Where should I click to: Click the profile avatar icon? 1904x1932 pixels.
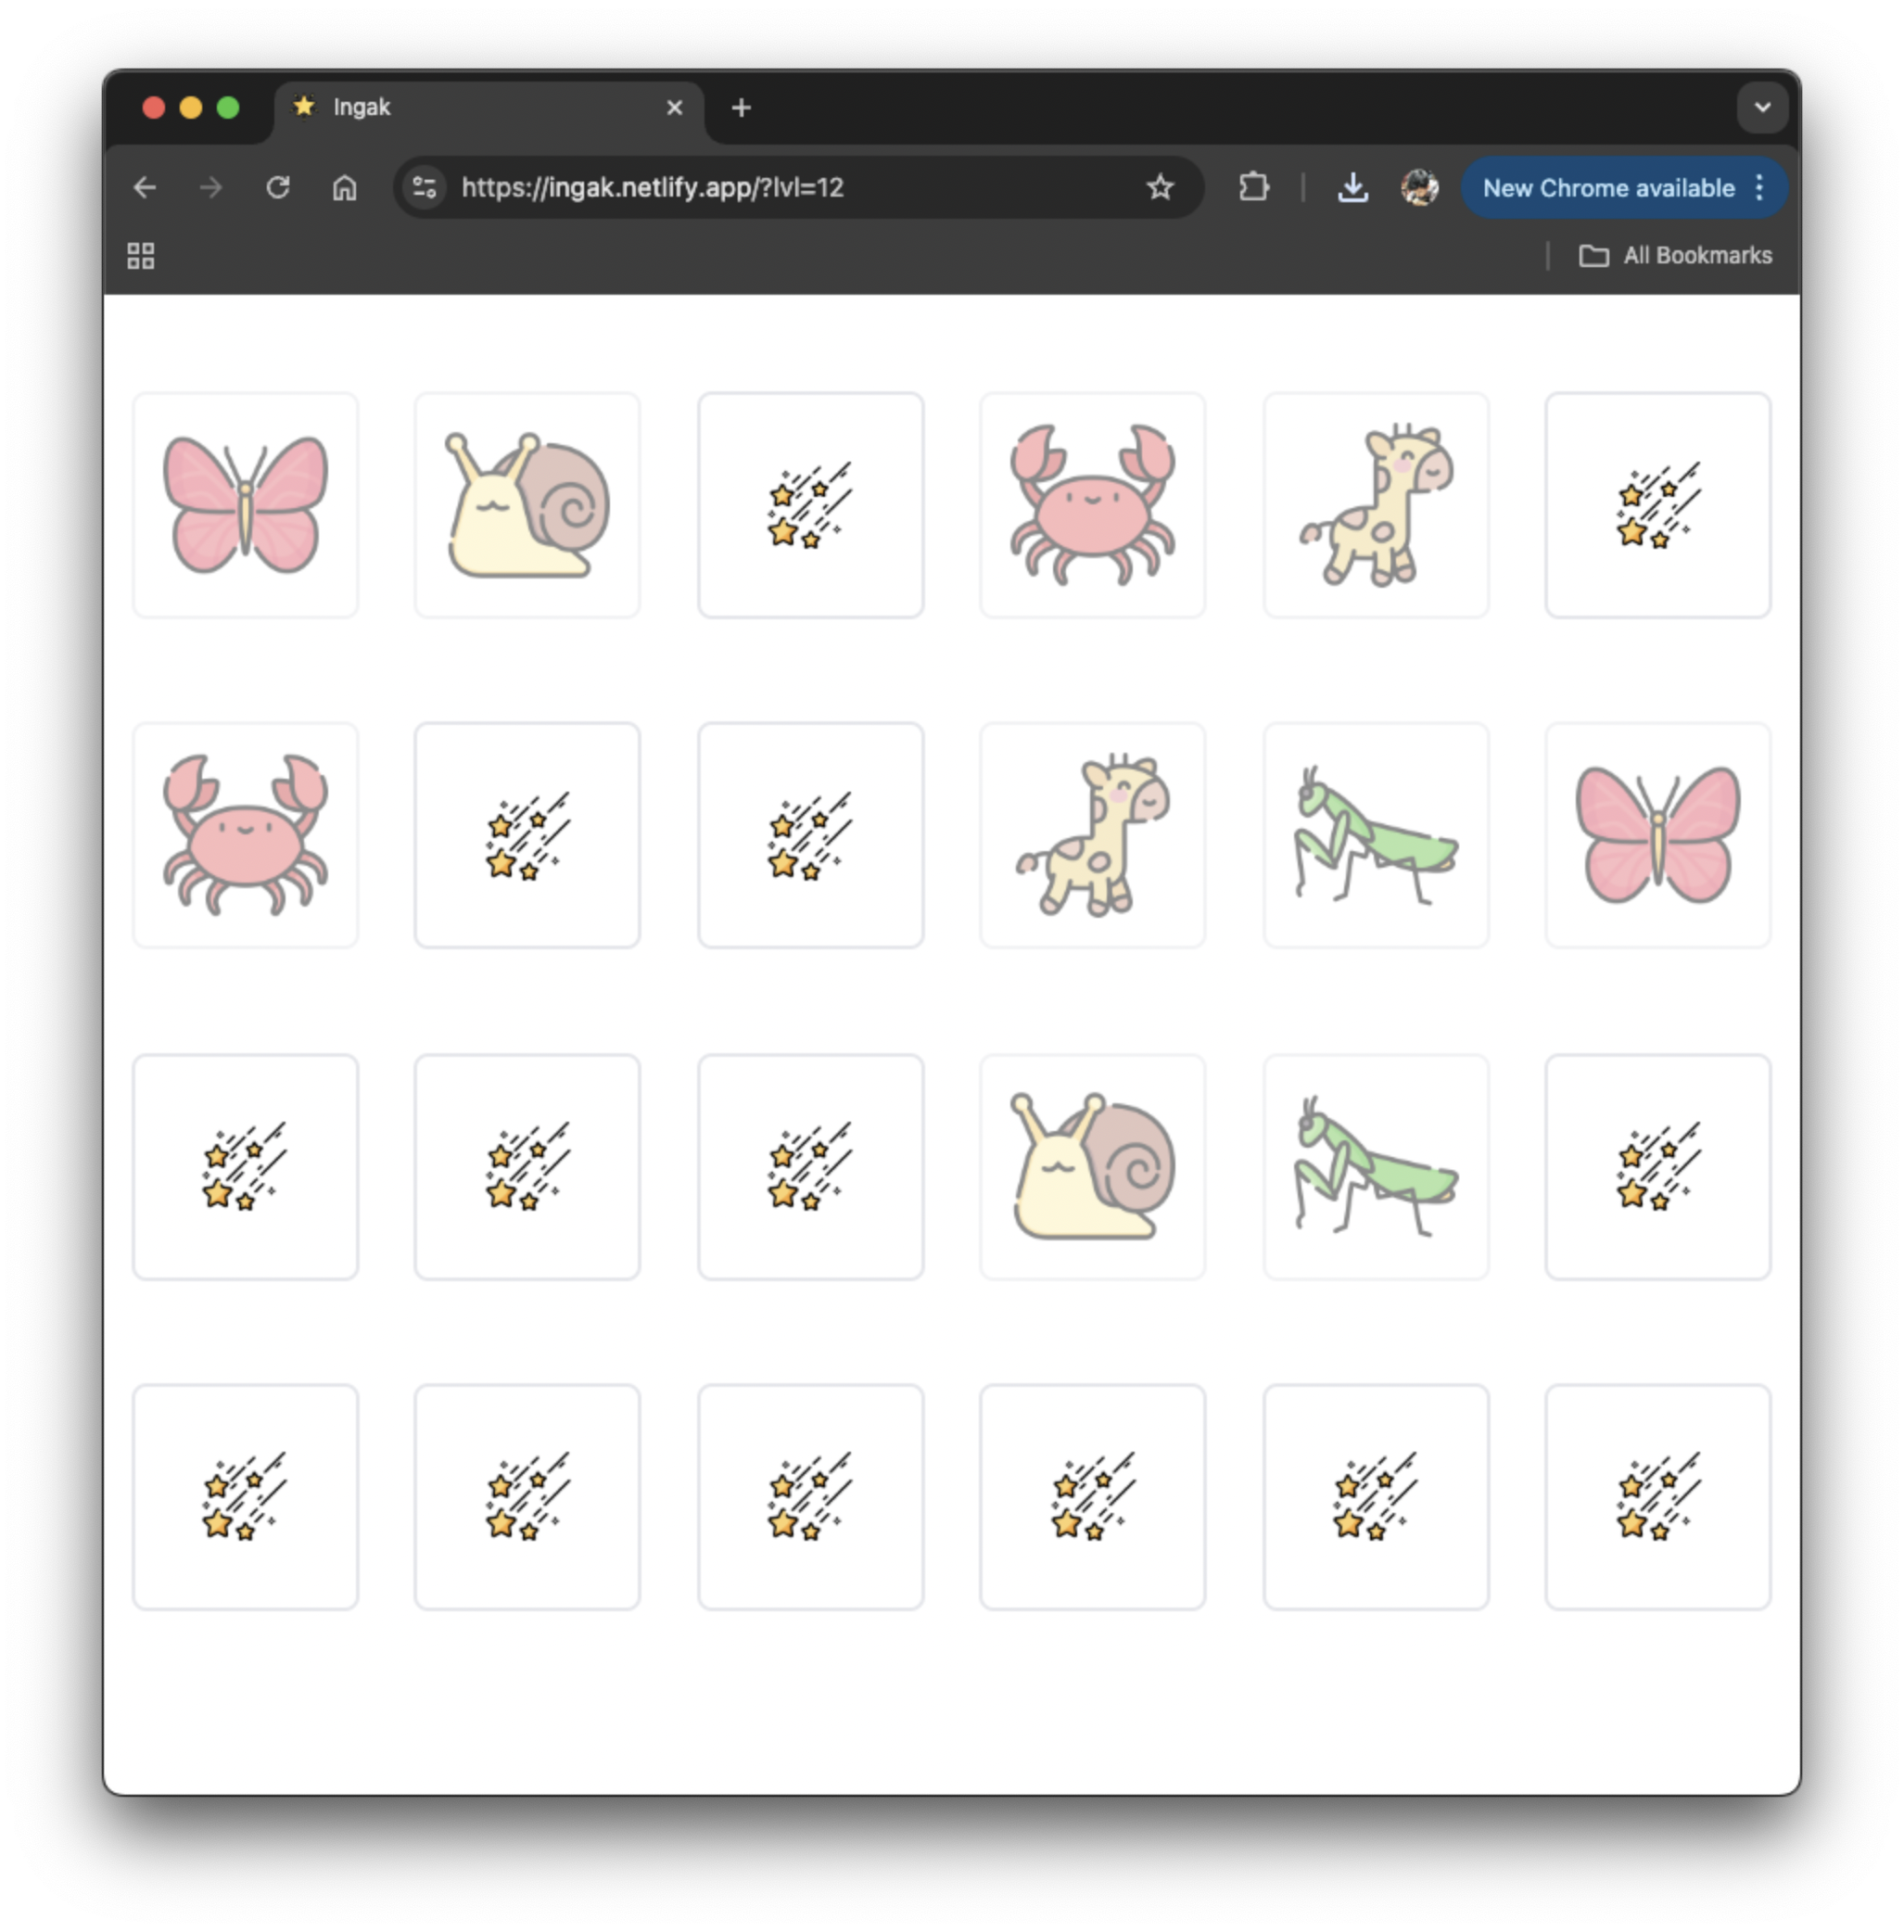pyautogui.click(x=1419, y=187)
